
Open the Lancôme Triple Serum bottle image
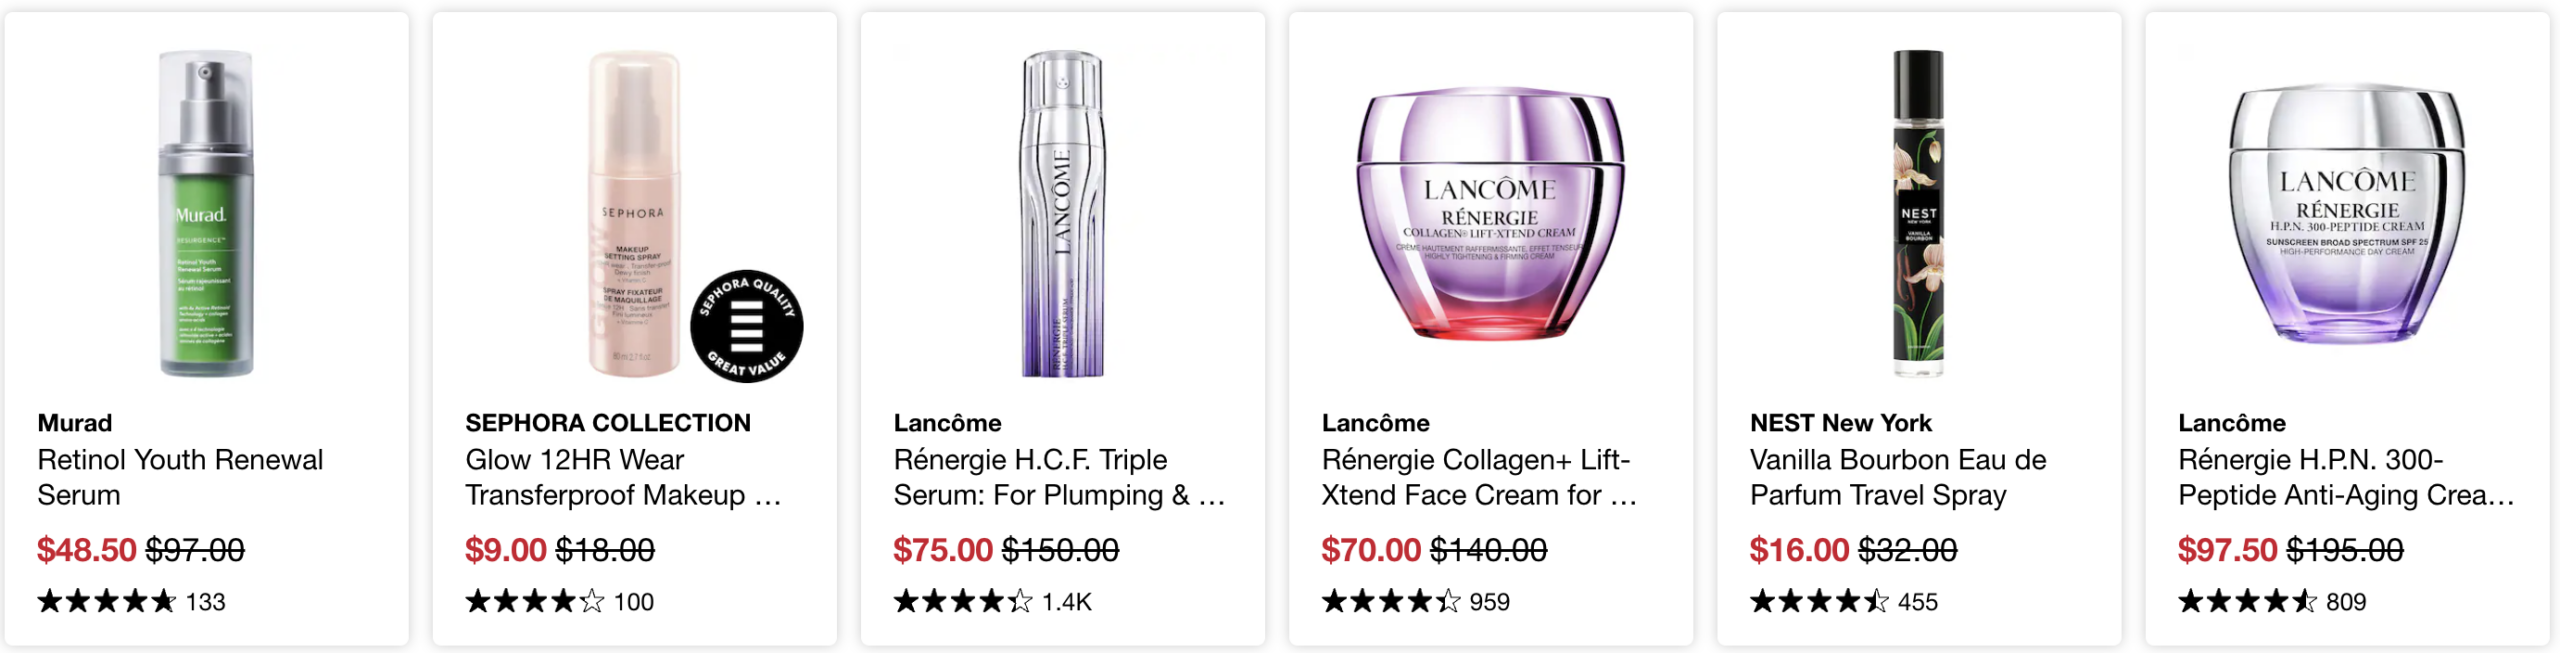point(1062,214)
